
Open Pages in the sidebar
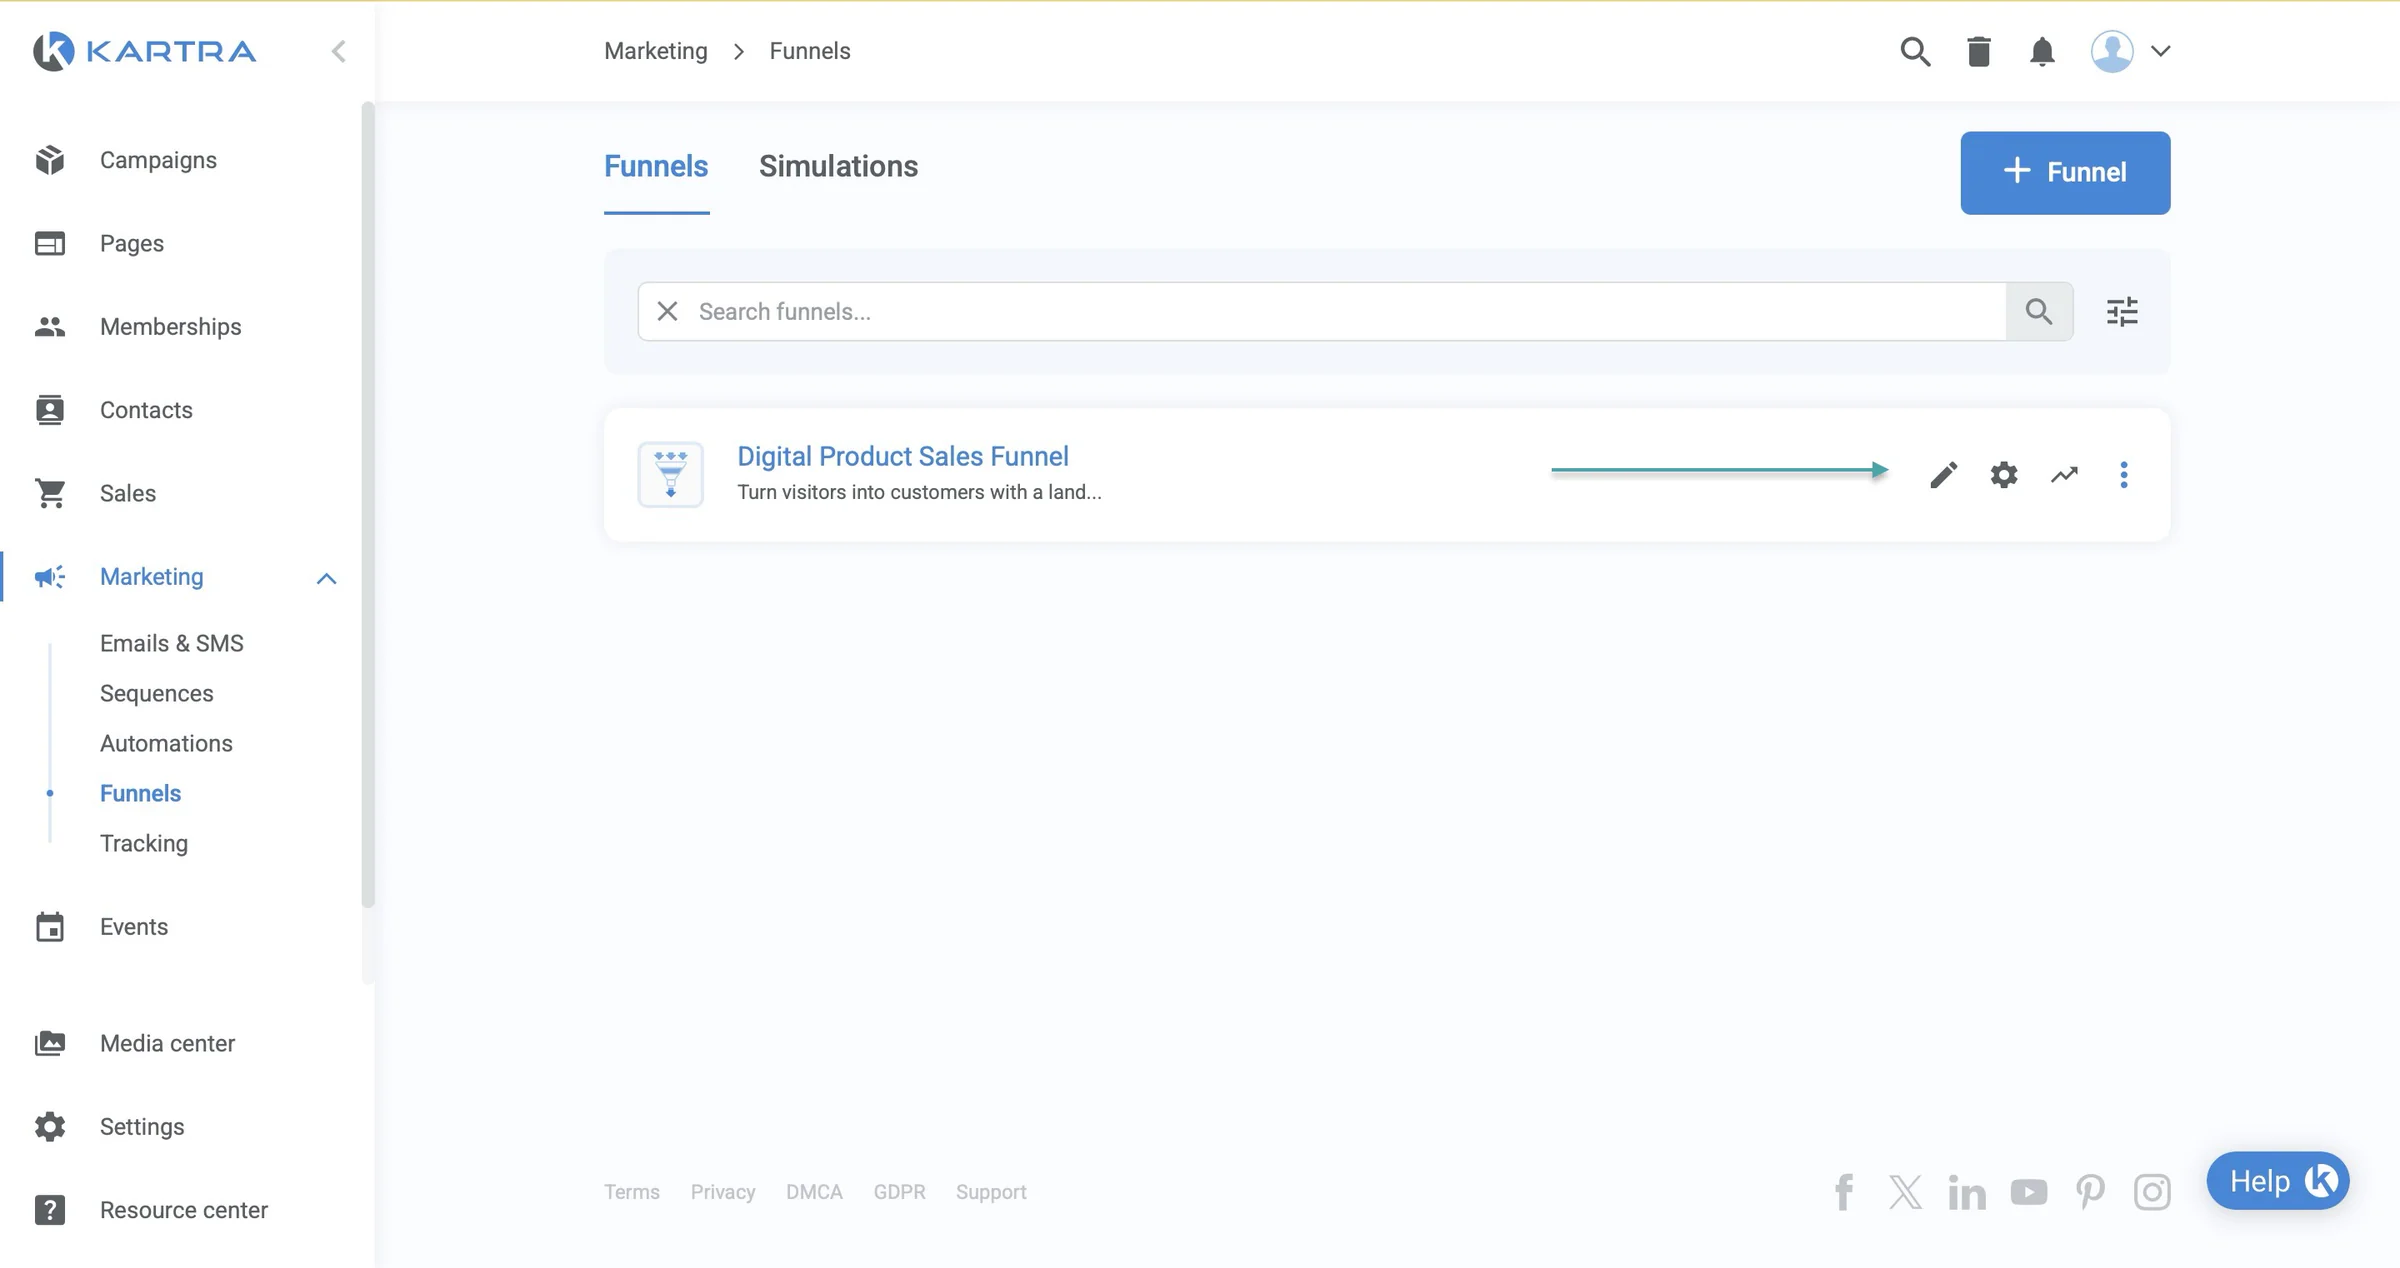pyautogui.click(x=132, y=243)
